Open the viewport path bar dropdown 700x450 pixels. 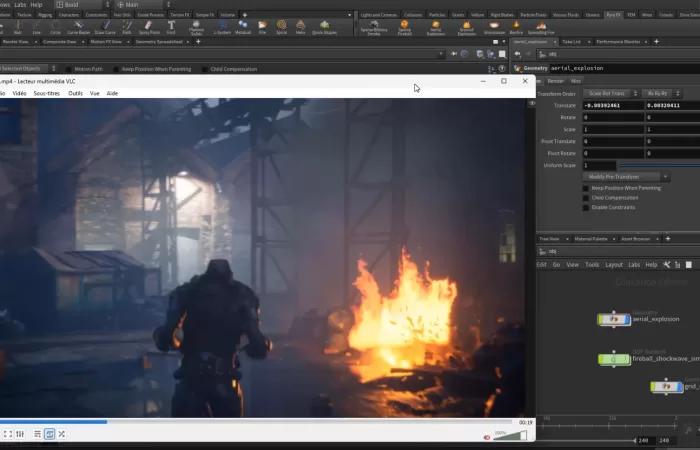pyautogui.click(x=441, y=54)
